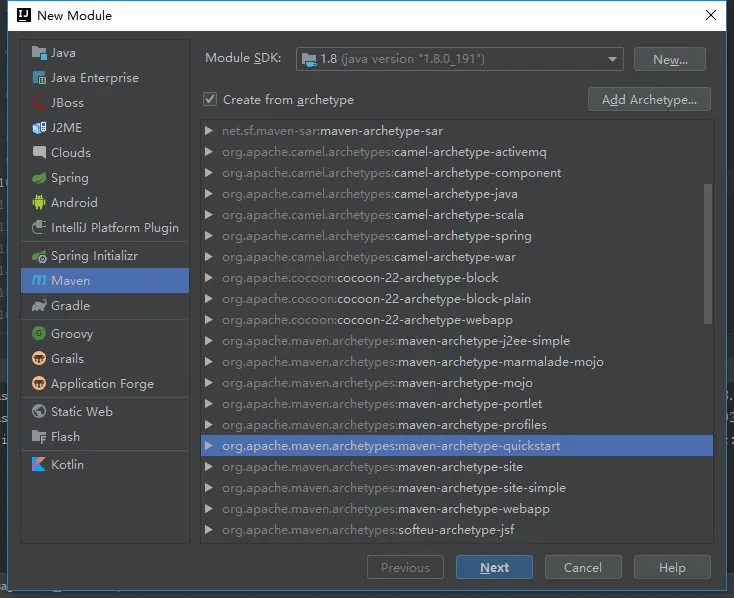Screen dimensions: 734x598
Task: Select the Application Forge icon
Action: click(x=39, y=384)
